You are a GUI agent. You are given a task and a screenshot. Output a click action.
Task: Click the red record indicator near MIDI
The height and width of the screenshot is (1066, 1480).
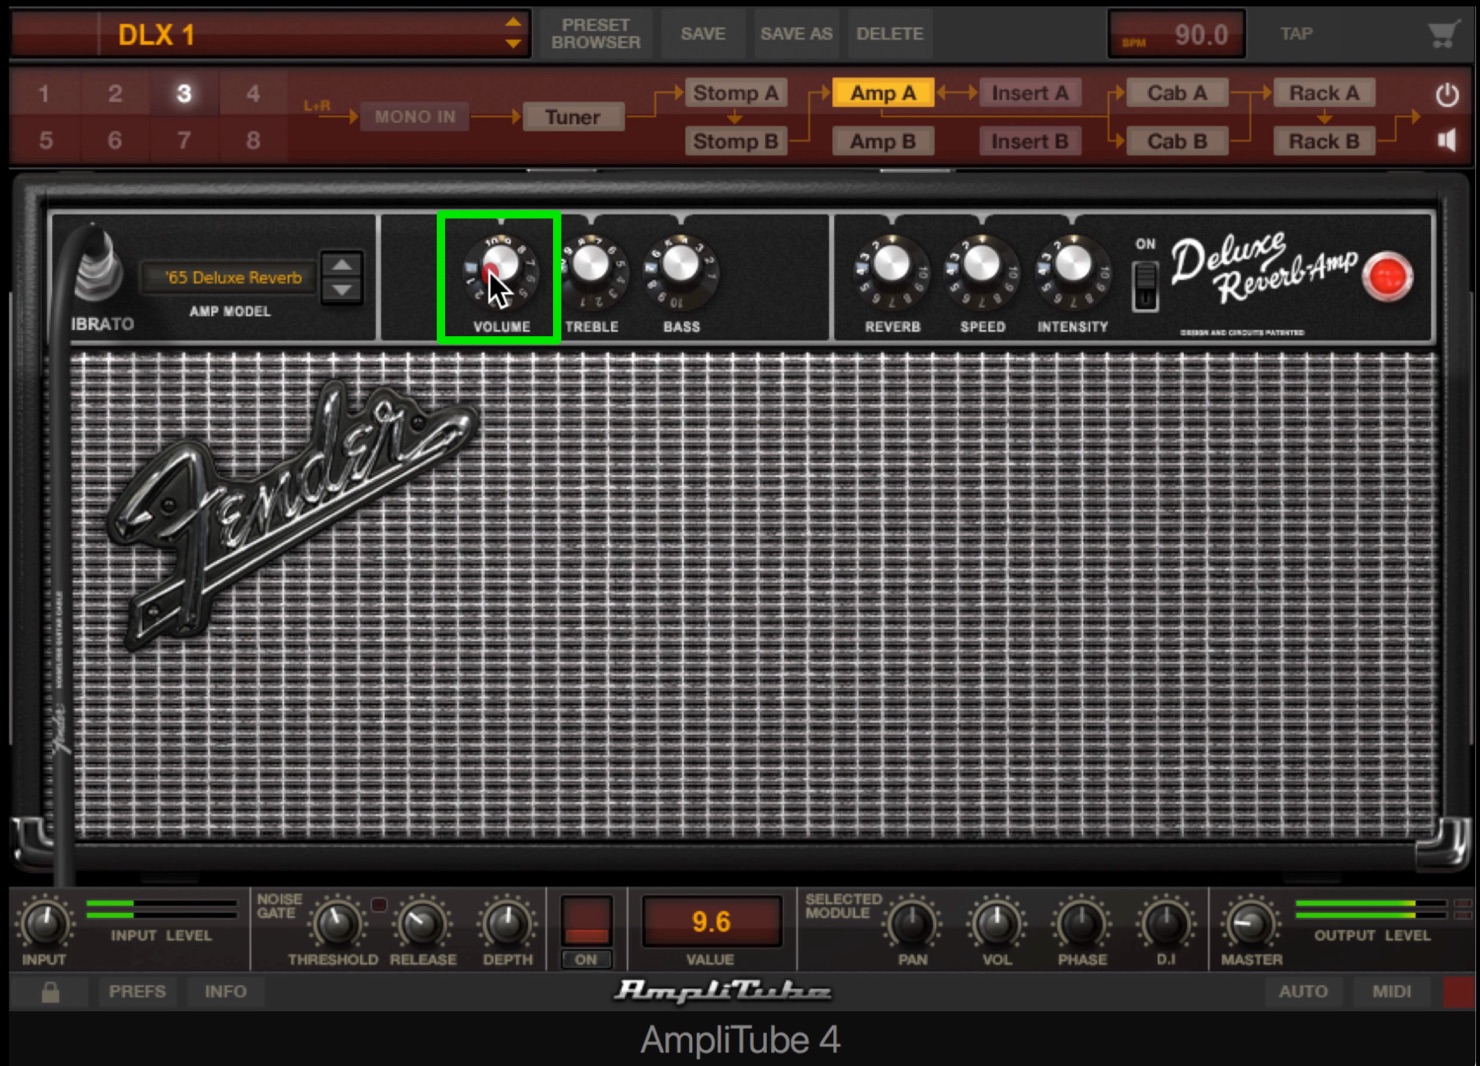click(x=1458, y=991)
